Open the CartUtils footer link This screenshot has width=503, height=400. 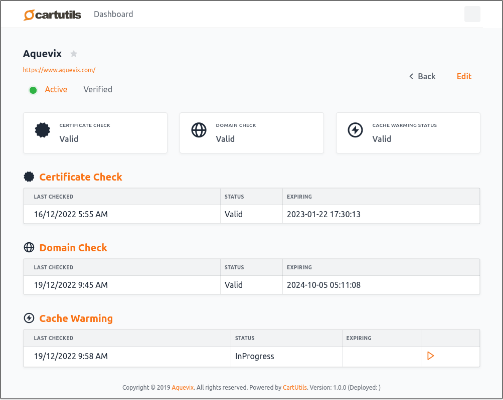(x=295, y=388)
